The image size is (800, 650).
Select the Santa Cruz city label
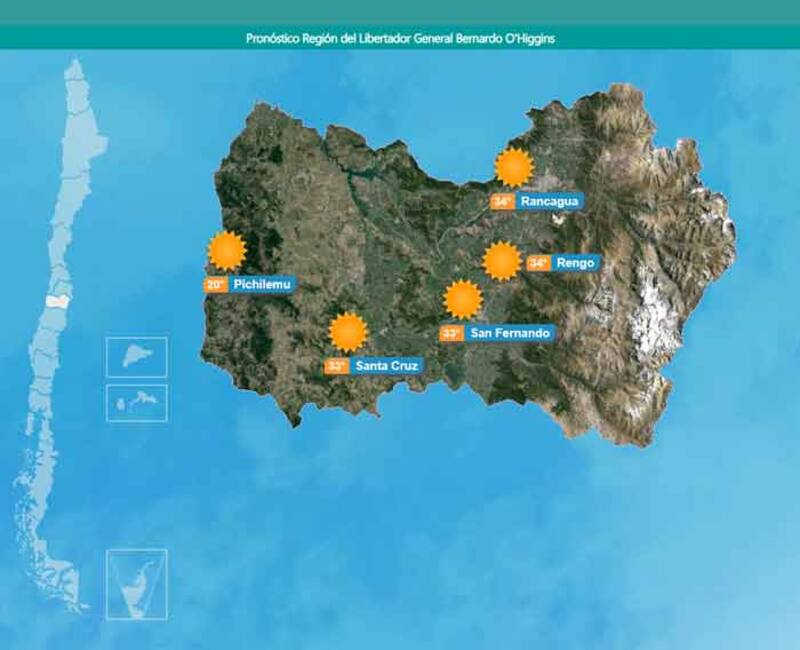click(385, 366)
